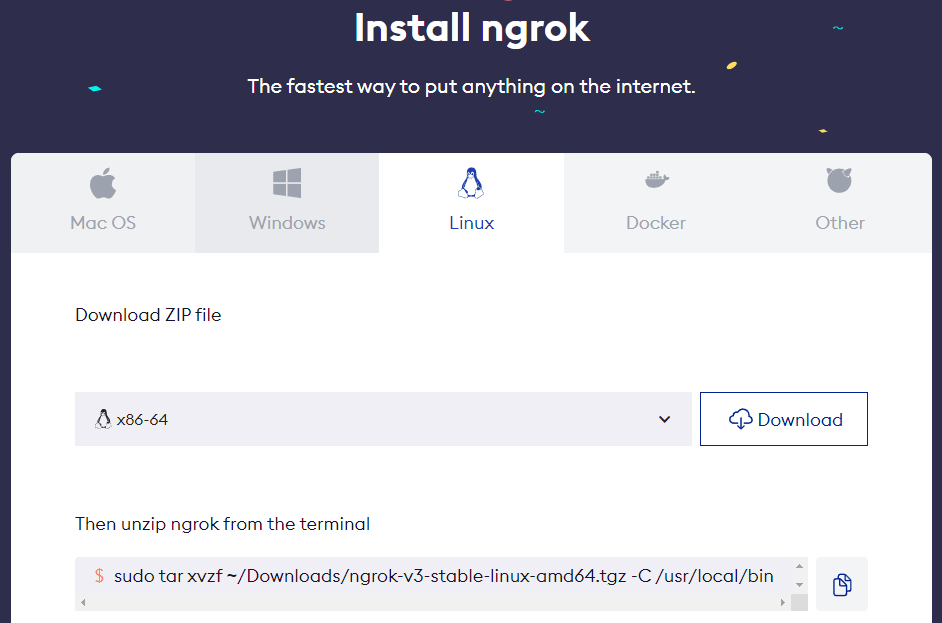
Task: Click the Windows logo icon
Action: tap(287, 183)
